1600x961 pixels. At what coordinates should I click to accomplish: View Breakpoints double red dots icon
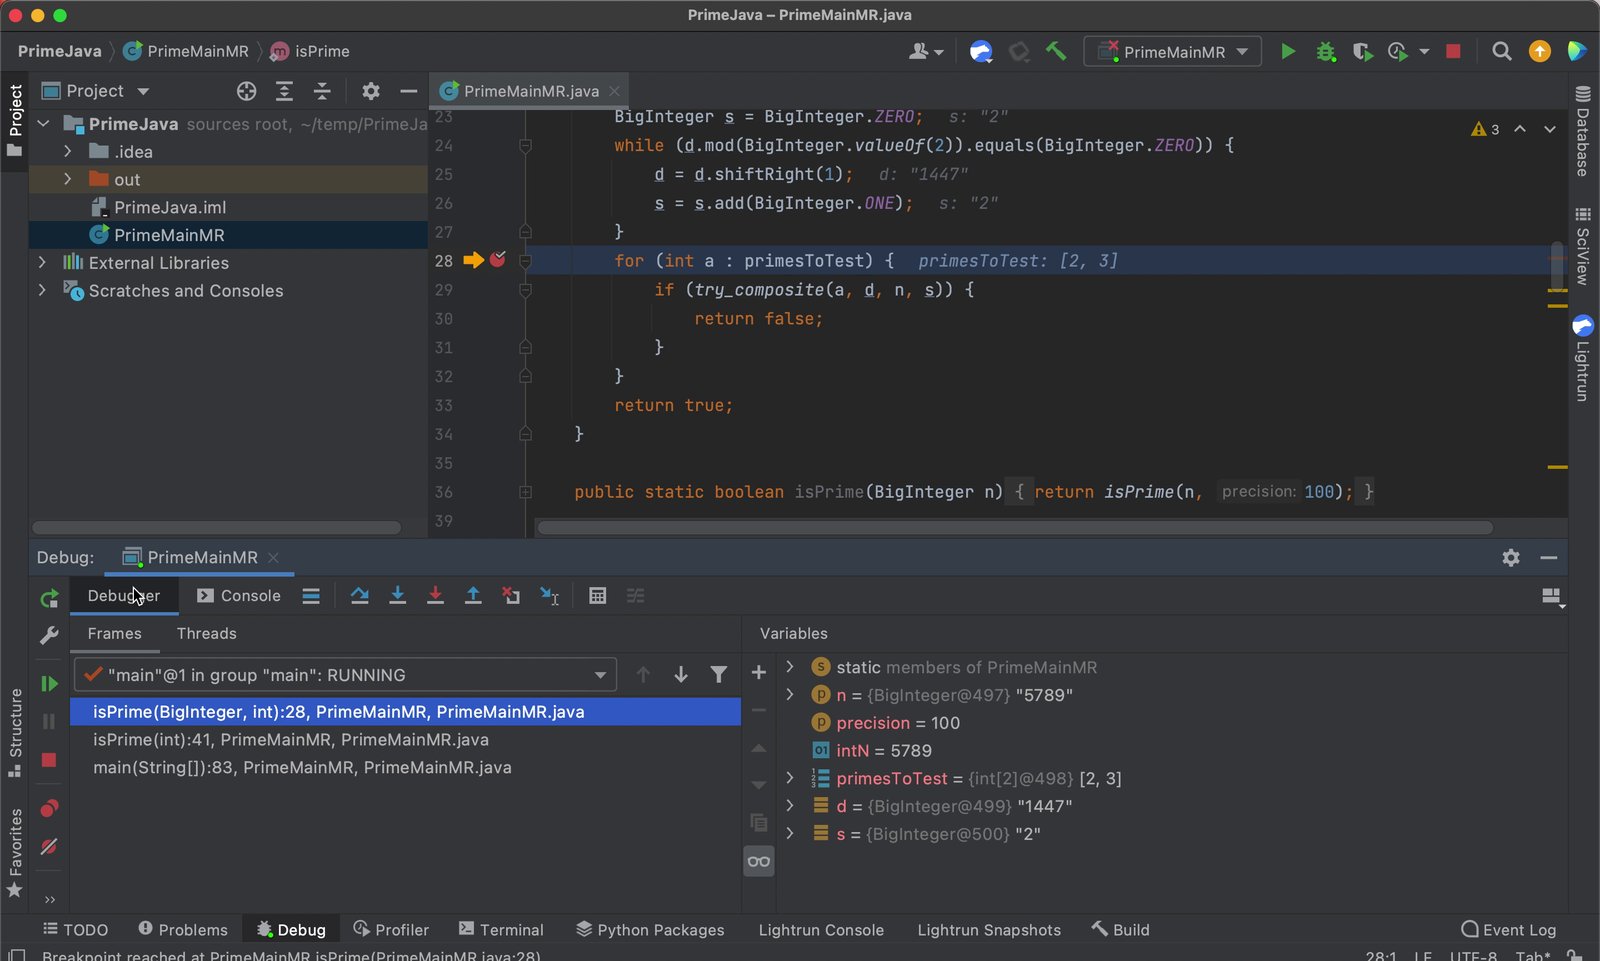pos(49,808)
